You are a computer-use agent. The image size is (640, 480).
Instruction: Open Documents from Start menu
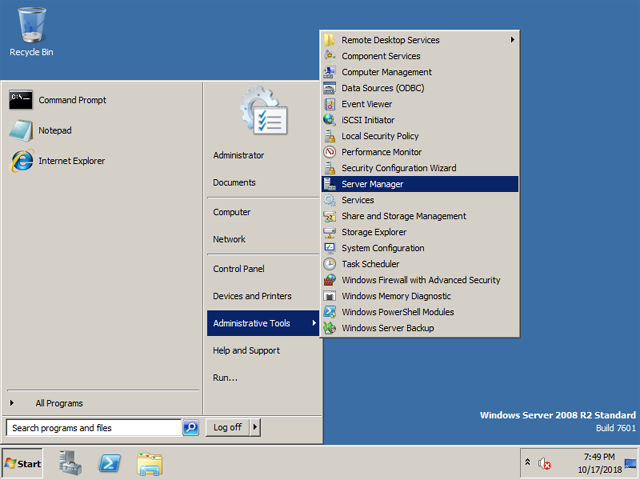(x=263, y=182)
